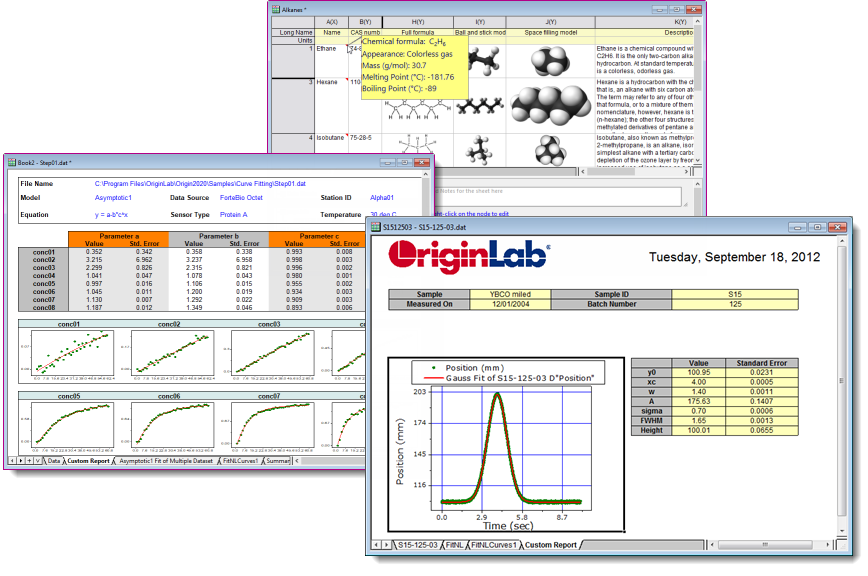Click the S1512503 horizontal scrollbar thumb
This screenshot has width=868, height=576.
pyautogui.click(x=766, y=545)
